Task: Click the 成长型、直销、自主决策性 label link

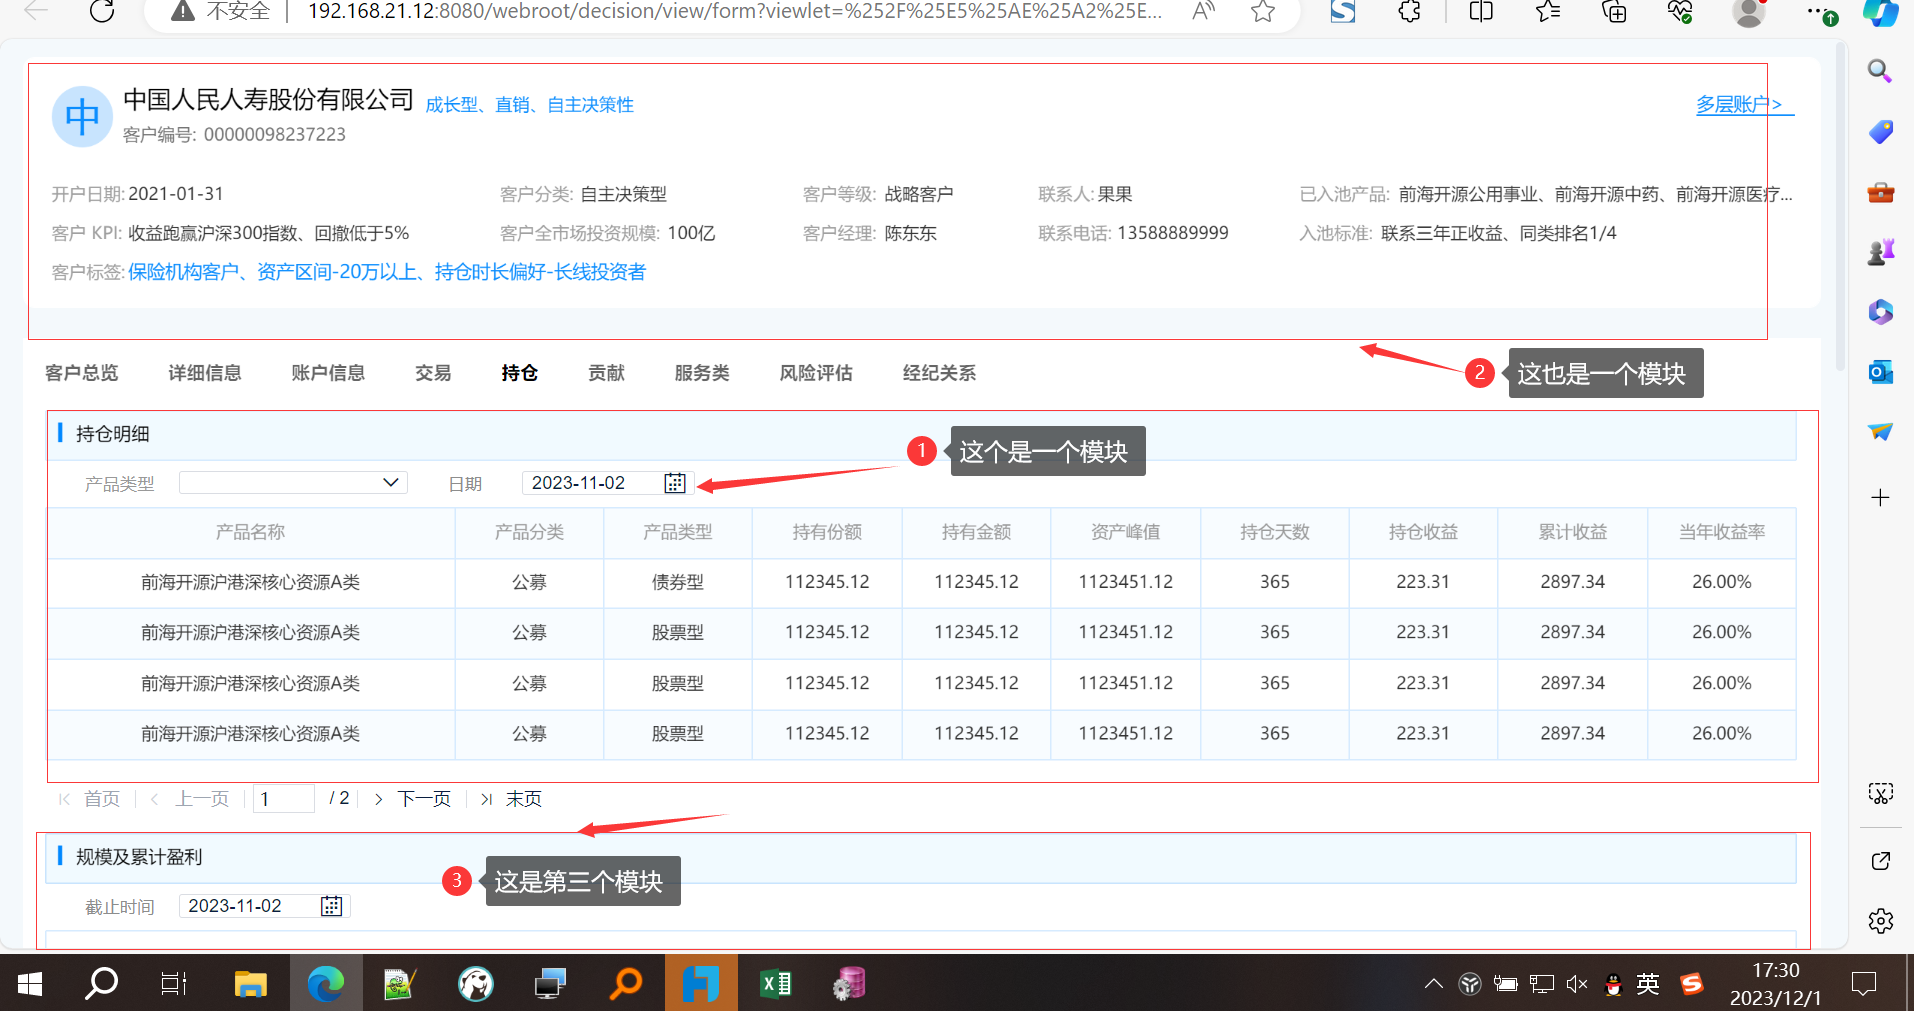Action: (x=530, y=105)
